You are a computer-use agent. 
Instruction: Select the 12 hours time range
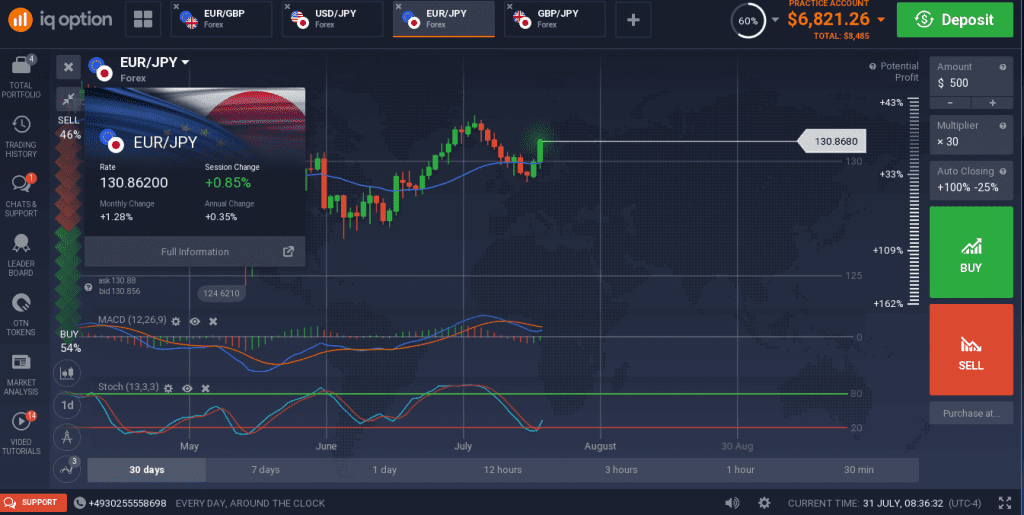click(x=503, y=470)
